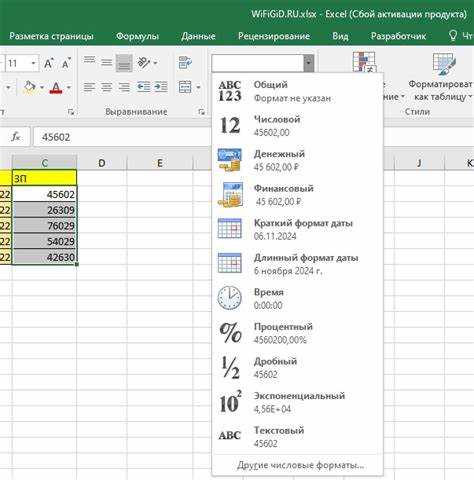Click the text orientation icon

(144, 62)
